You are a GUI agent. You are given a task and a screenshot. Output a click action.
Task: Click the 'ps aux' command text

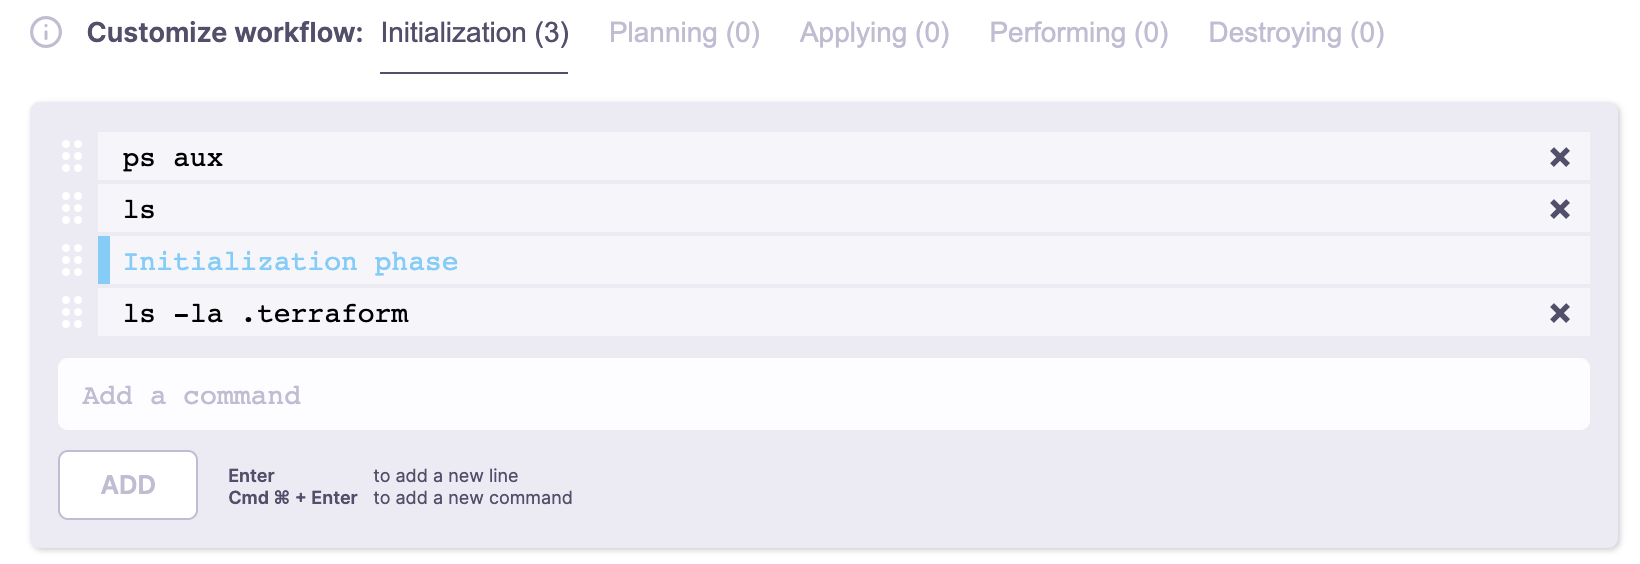click(173, 158)
